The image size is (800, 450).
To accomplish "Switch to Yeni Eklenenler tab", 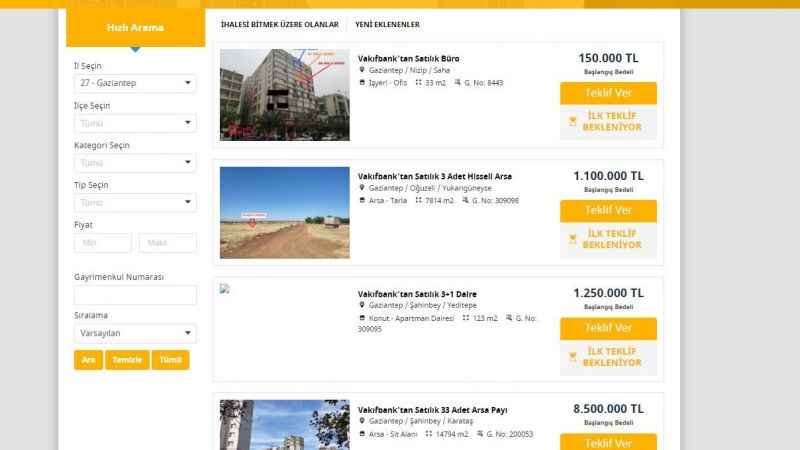I will [387, 24].
